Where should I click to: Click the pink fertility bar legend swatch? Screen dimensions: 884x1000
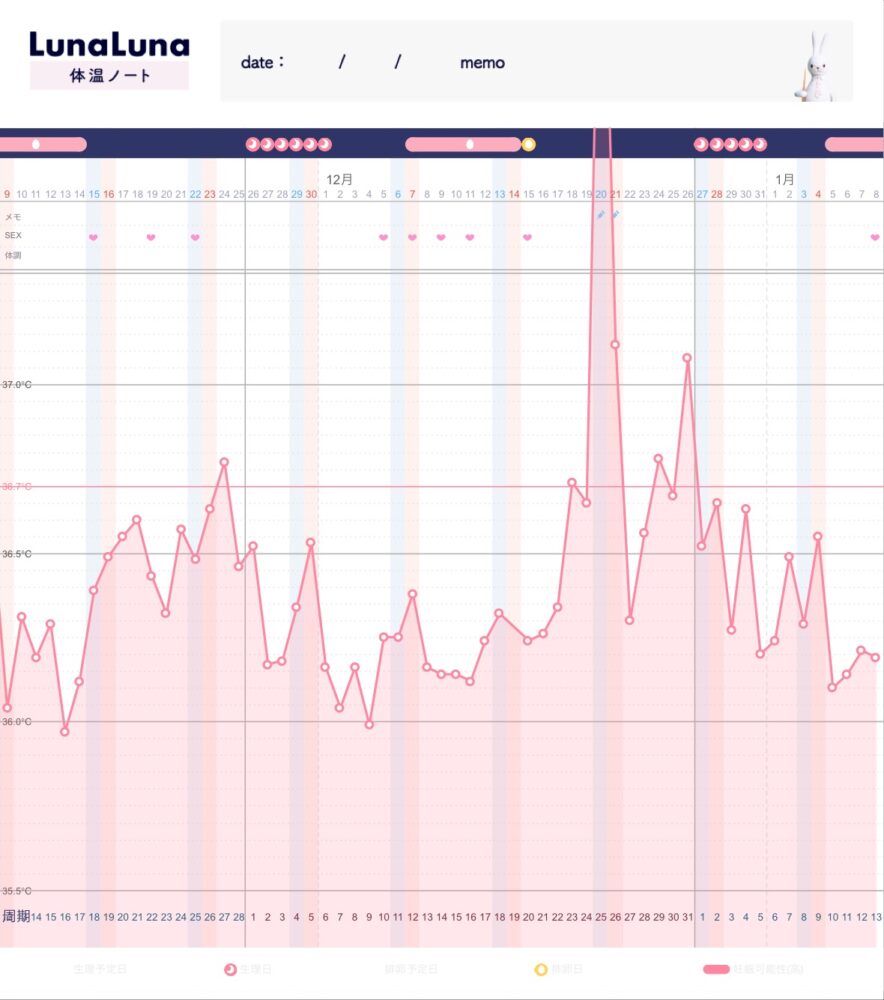(x=716, y=969)
